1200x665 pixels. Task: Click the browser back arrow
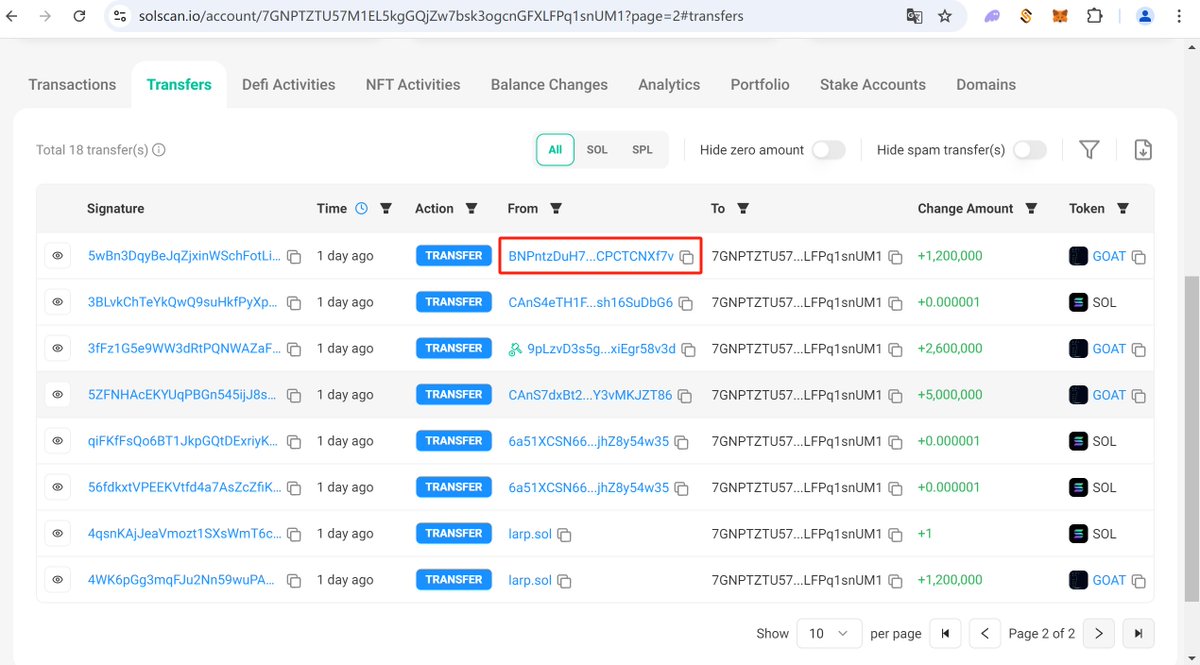click(12, 16)
